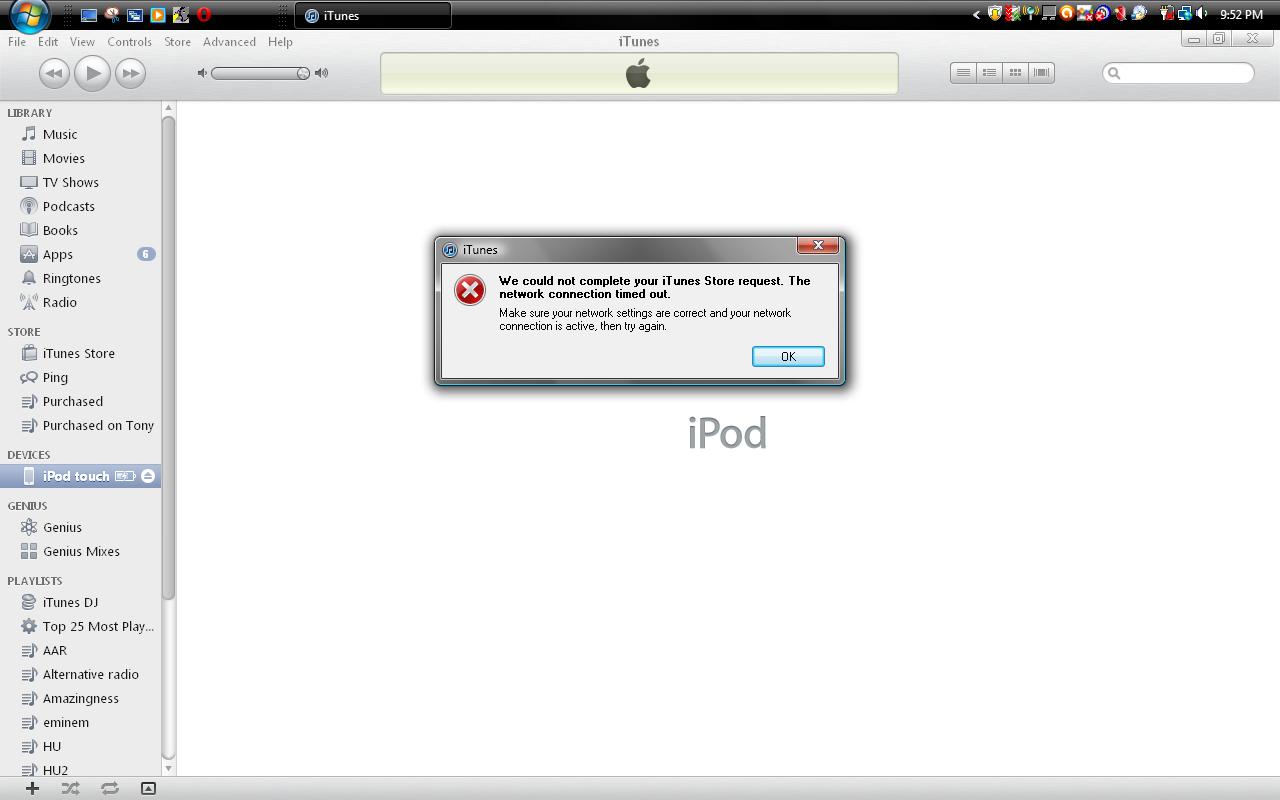Eject the iPod touch
This screenshot has height=800, width=1280.
click(148, 476)
